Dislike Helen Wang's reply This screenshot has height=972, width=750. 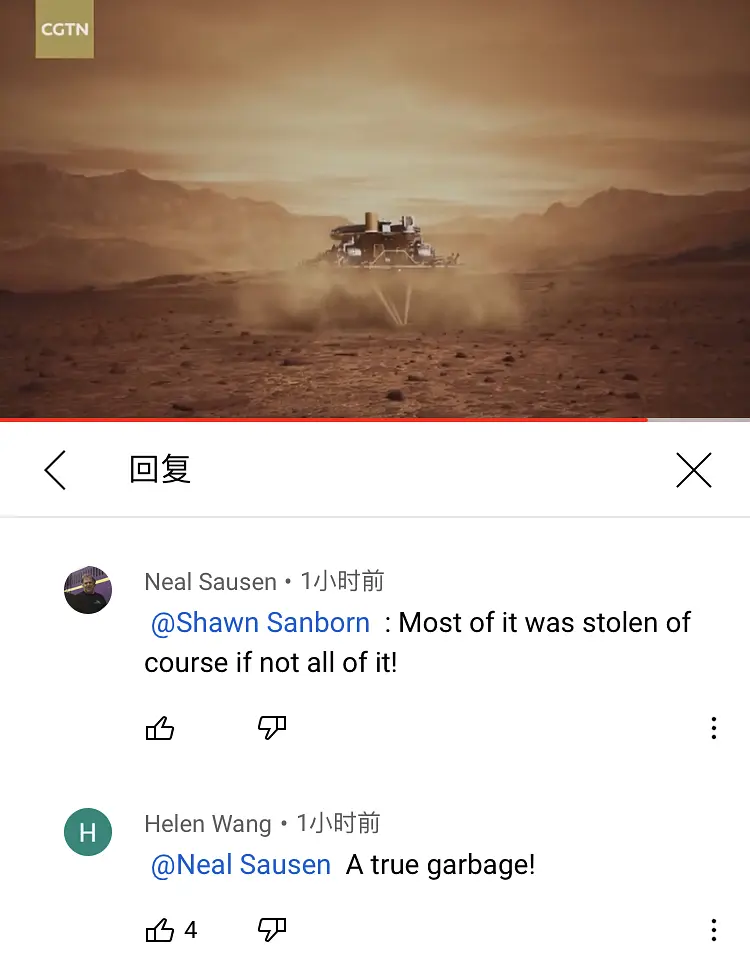272,930
